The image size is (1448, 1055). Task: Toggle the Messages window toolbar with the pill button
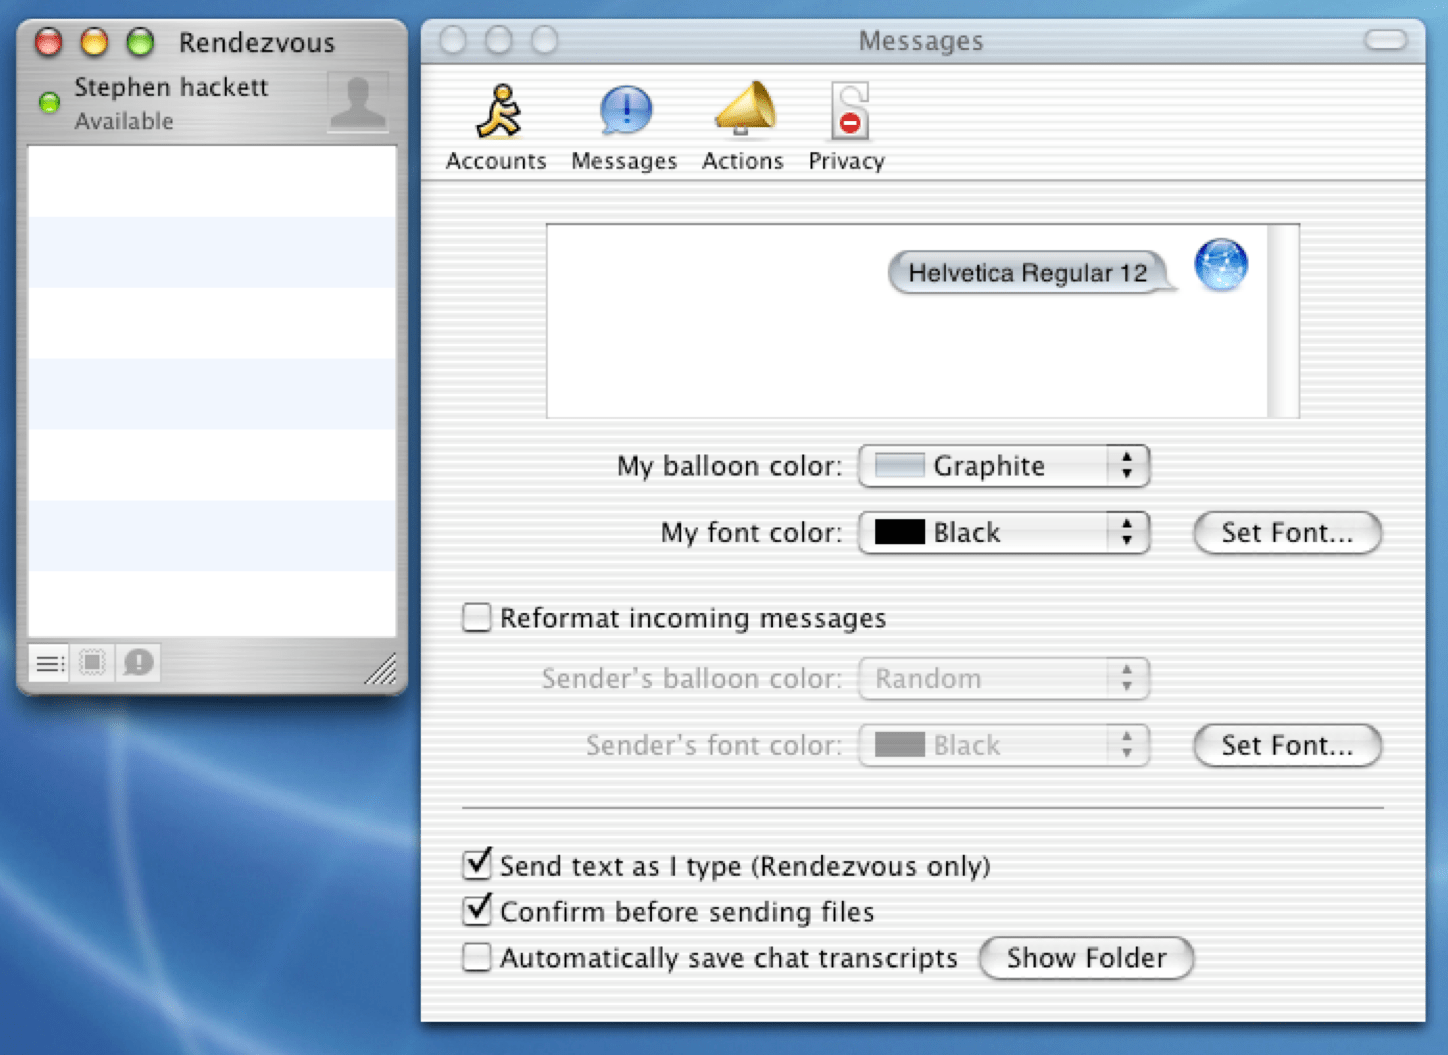click(1385, 40)
